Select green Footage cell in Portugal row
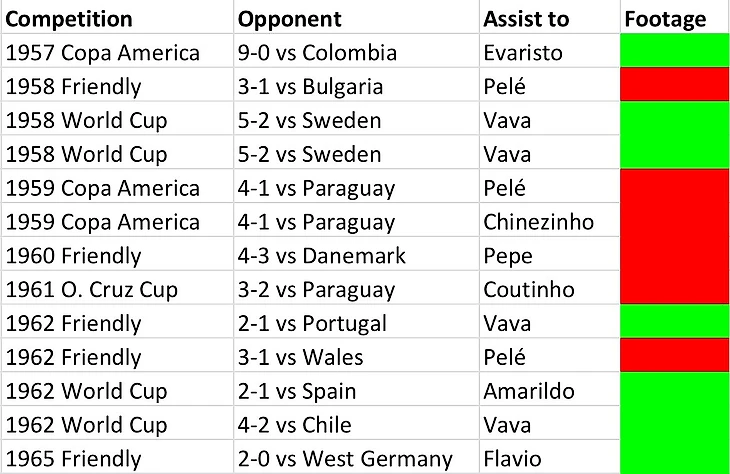This screenshot has width=730, height=474. [x=675, y=324]
